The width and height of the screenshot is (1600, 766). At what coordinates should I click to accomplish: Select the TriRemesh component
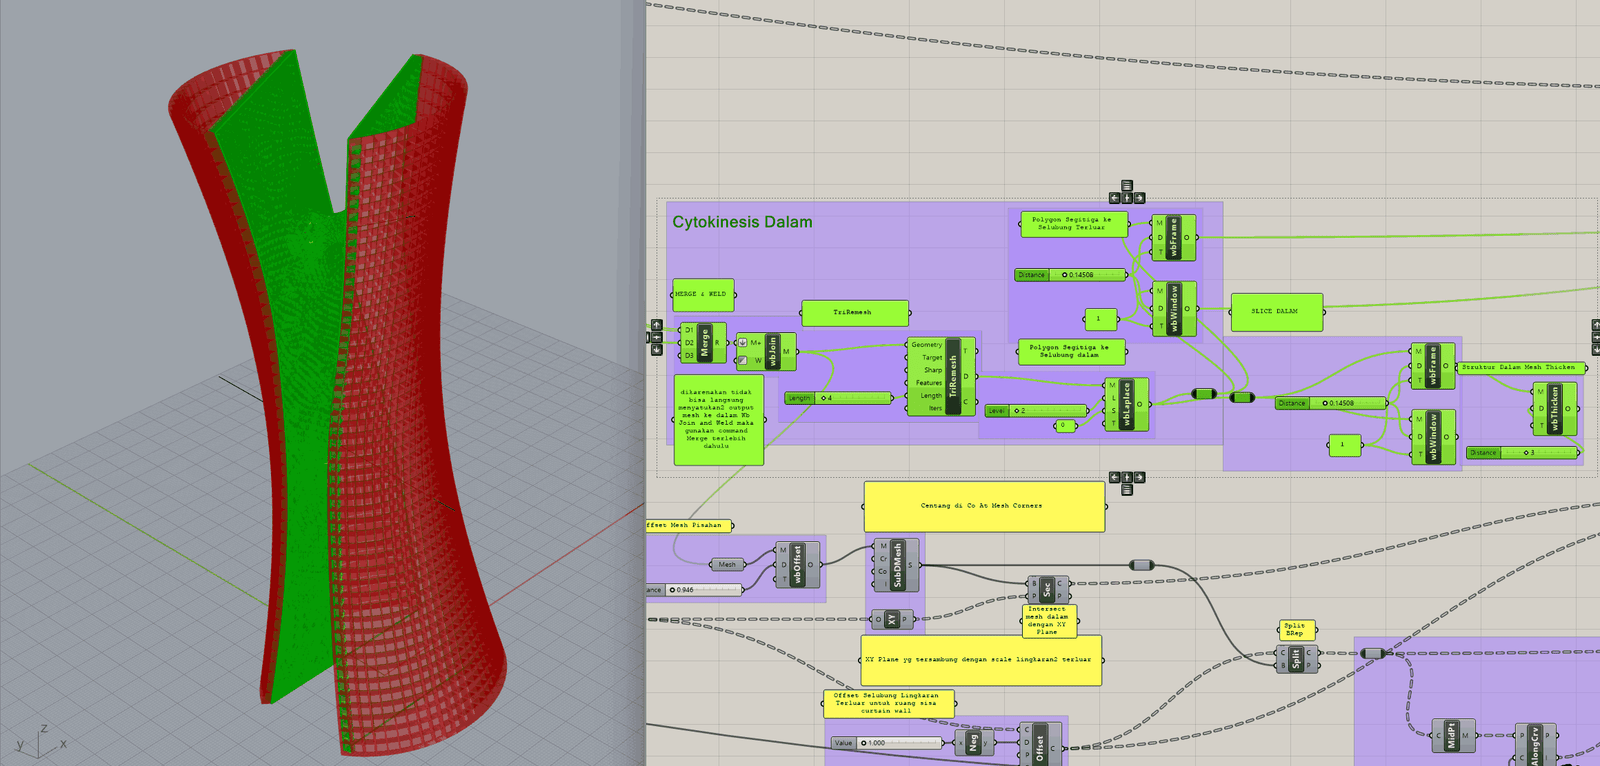coord(952,376)
